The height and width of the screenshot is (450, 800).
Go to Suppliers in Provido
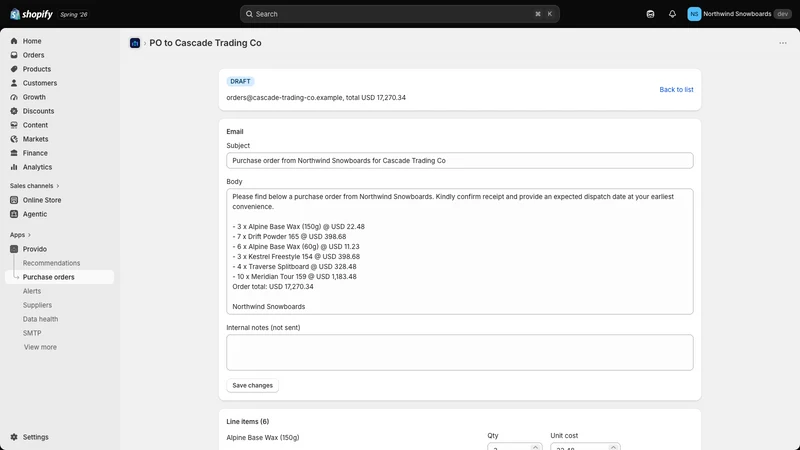[x=37, y=305]
